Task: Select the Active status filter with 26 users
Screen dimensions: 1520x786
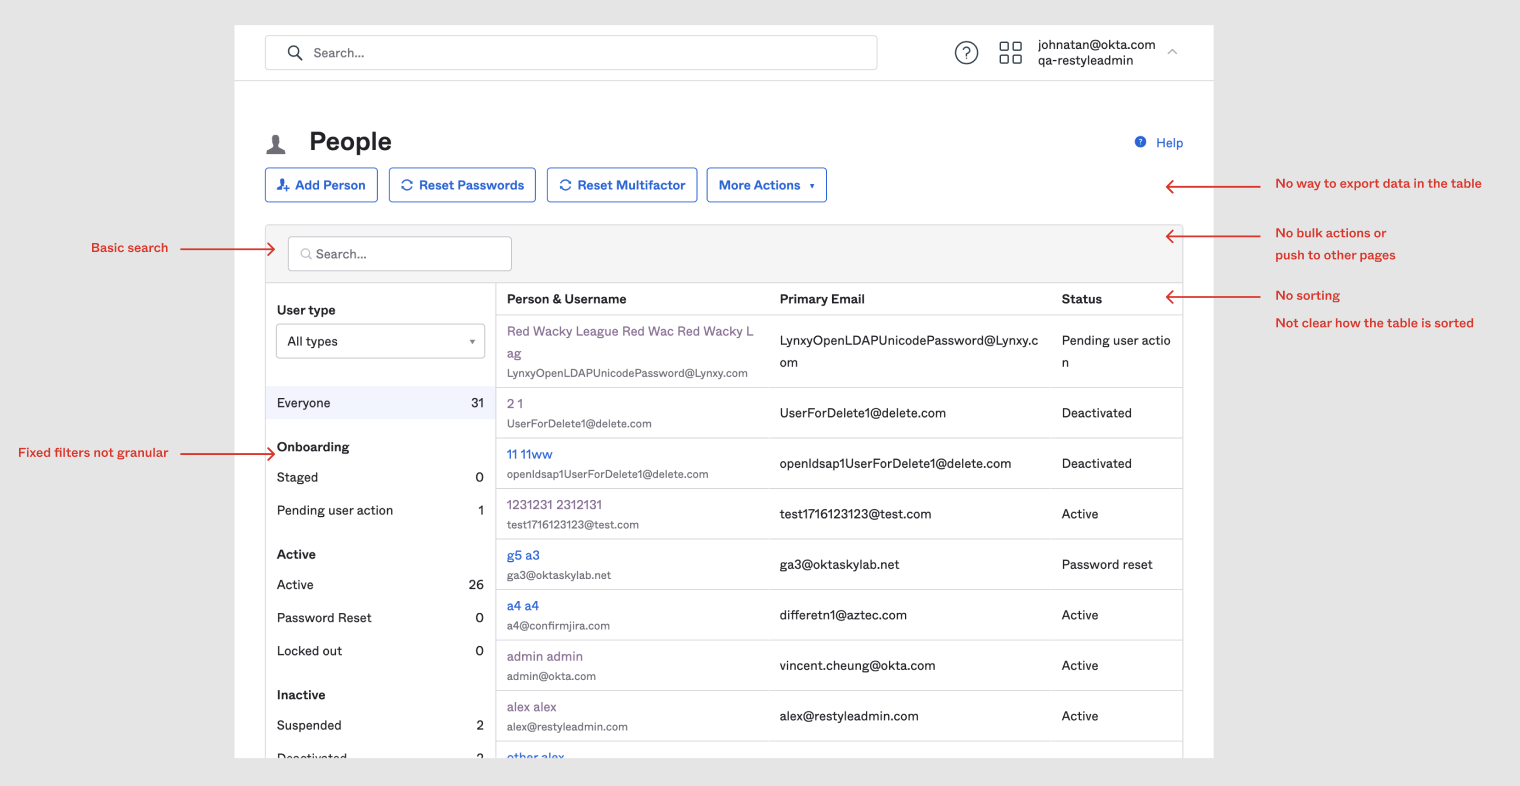Action: tap(295, 585)
